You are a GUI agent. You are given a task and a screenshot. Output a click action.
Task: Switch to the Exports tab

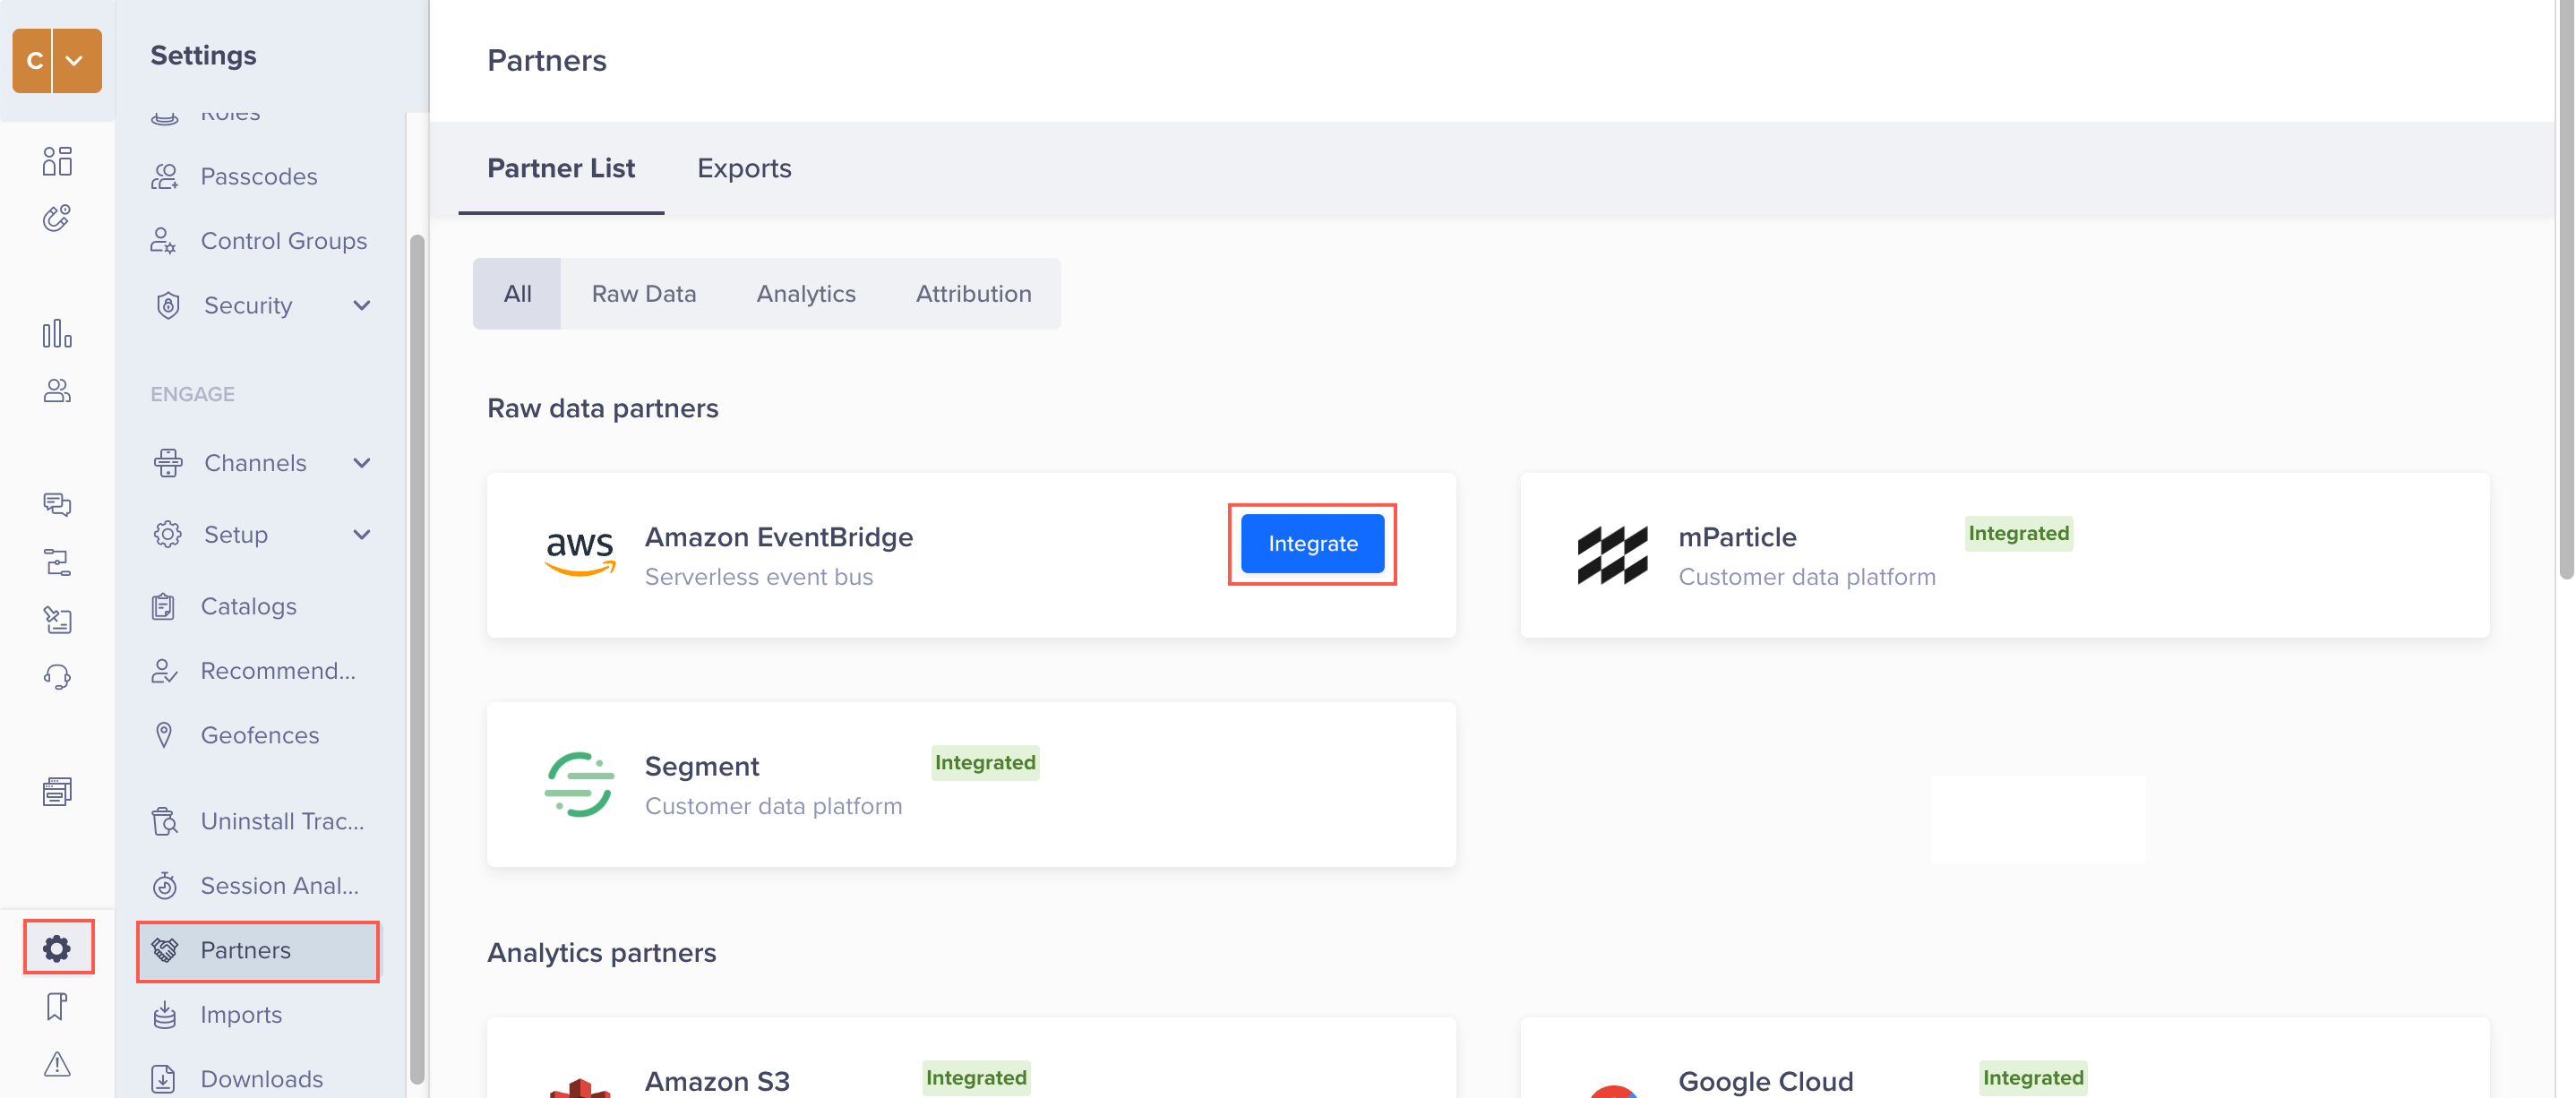[743, 168]
